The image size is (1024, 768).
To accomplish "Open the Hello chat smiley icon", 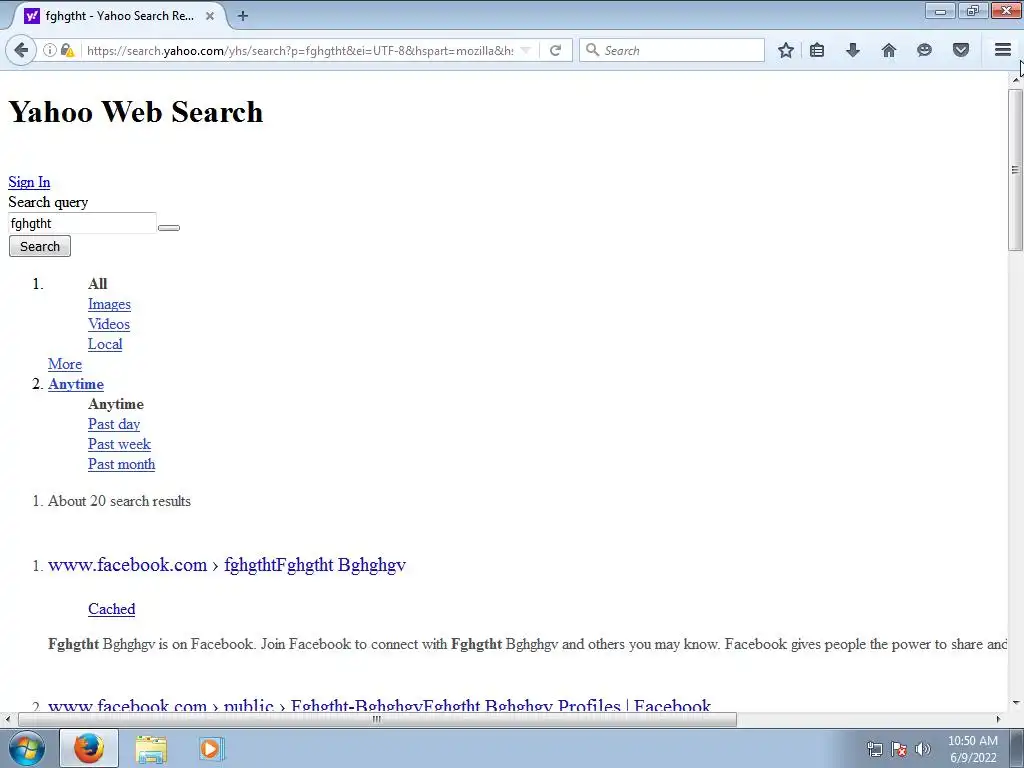I will [924, 50].
